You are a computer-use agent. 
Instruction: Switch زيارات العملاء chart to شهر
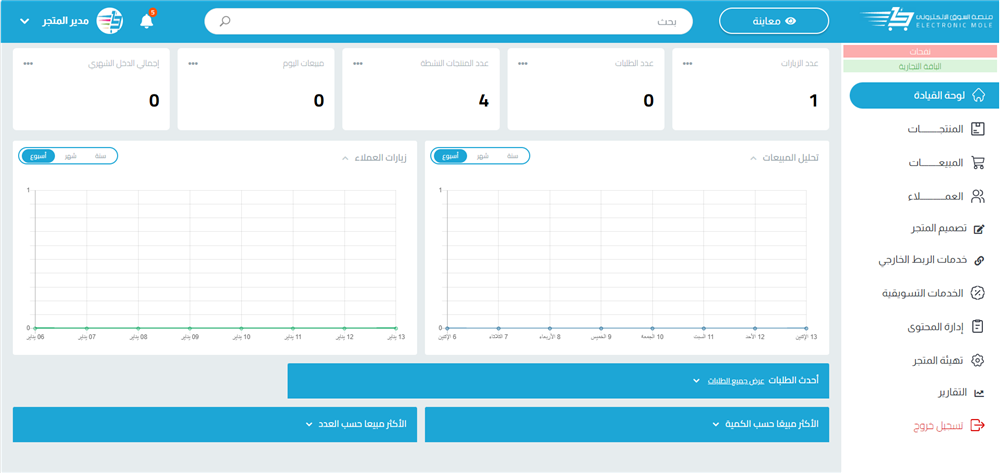coord(69,156)
